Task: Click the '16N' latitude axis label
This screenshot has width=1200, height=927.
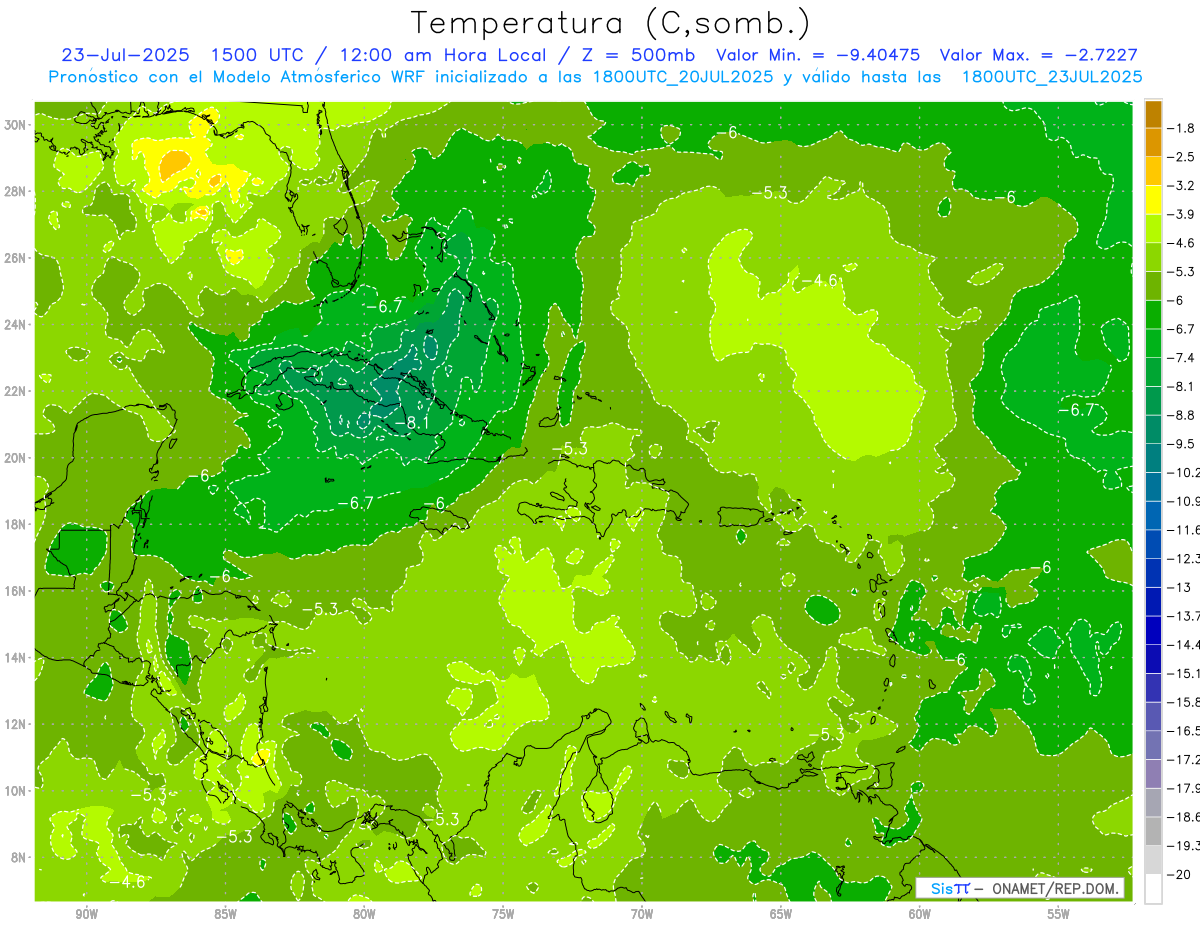Action: tap(16, 591)
